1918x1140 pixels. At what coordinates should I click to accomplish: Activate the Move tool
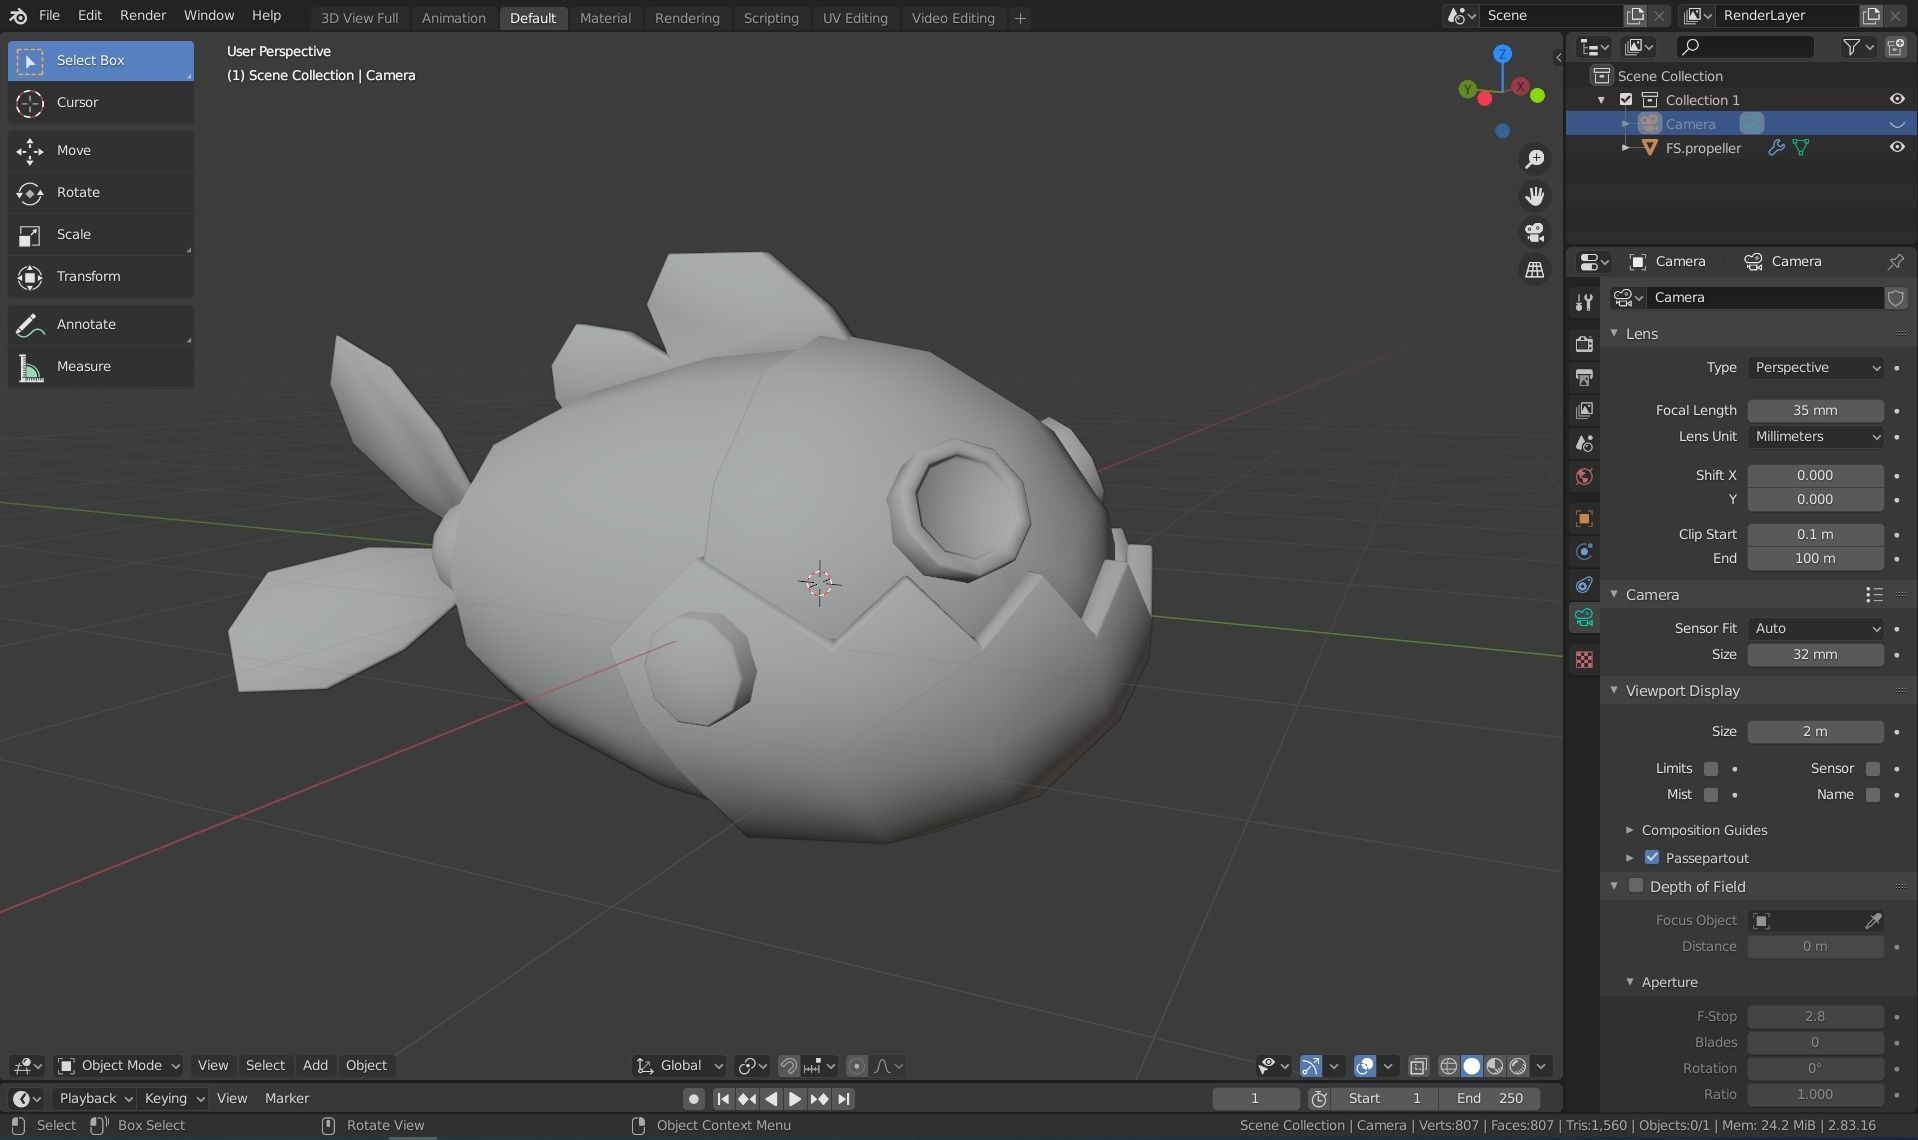100,150
